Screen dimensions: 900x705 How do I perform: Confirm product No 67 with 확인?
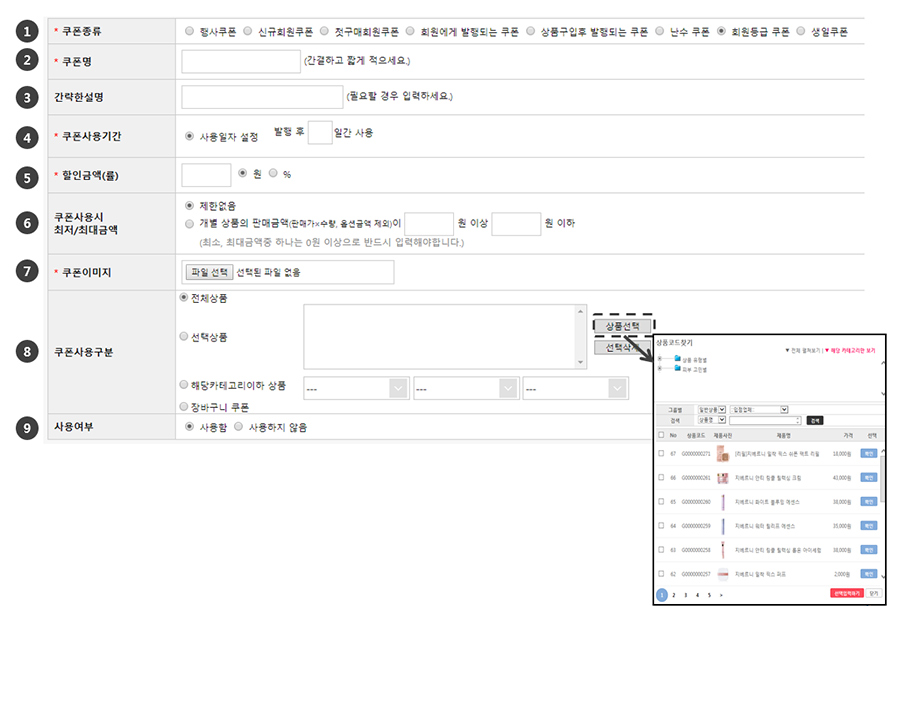869,453
